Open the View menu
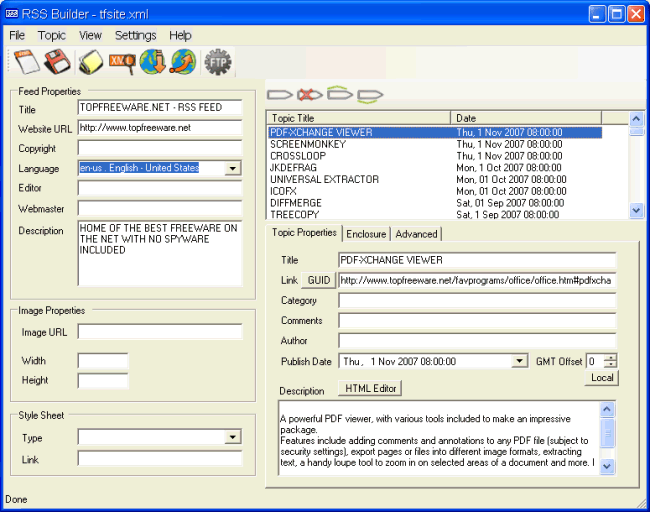 click(x=90, y=36)
